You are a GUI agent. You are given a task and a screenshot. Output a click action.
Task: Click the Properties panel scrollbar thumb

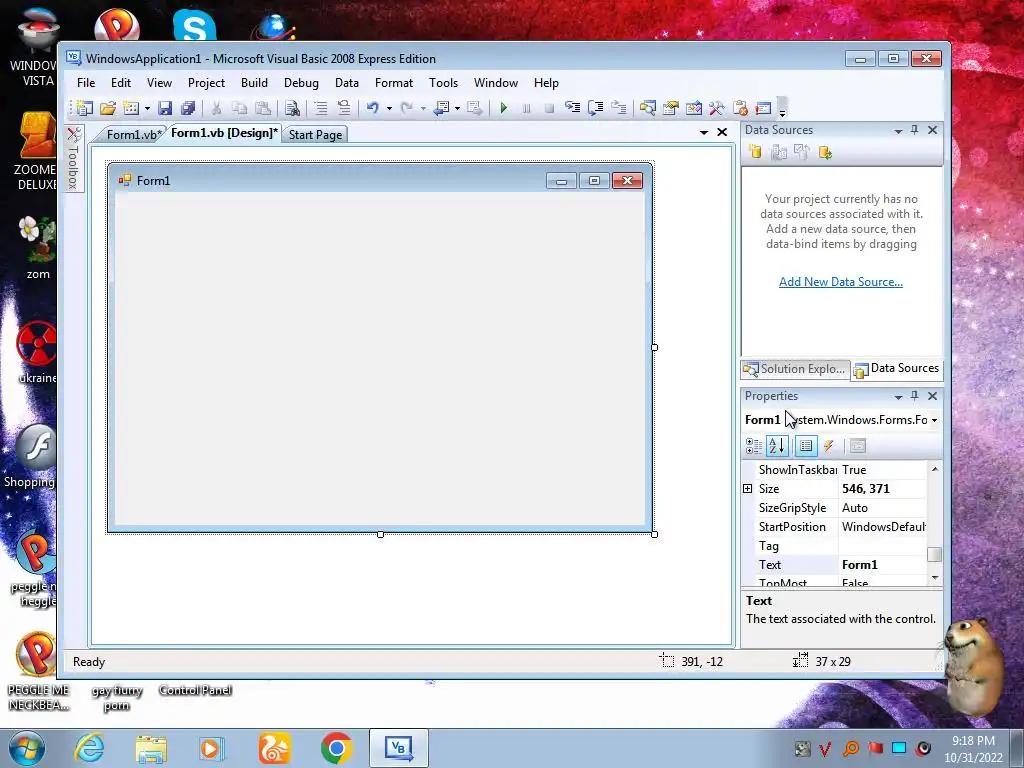click(x=935, y=554)
